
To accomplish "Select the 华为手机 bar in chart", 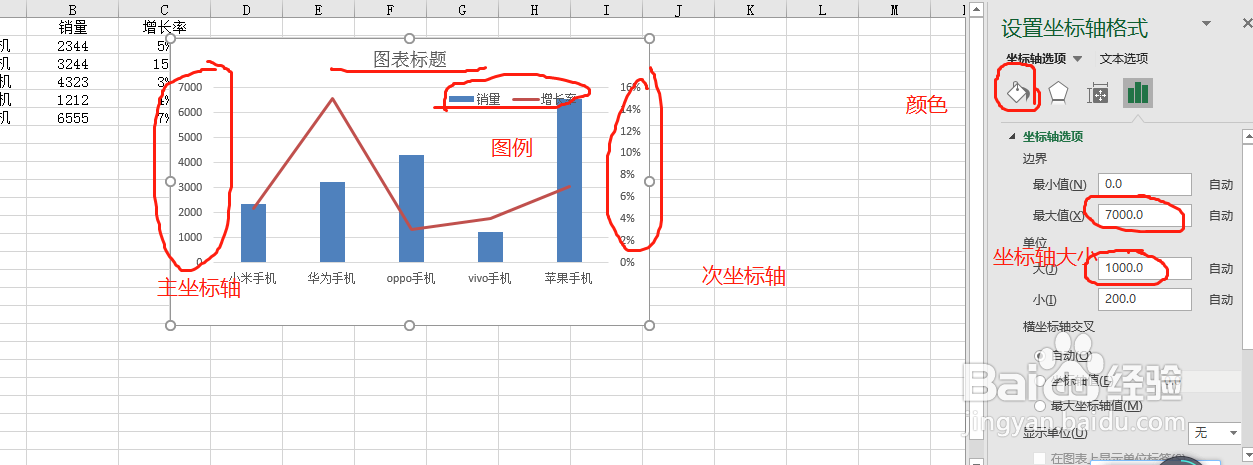I will pos(332,222).
